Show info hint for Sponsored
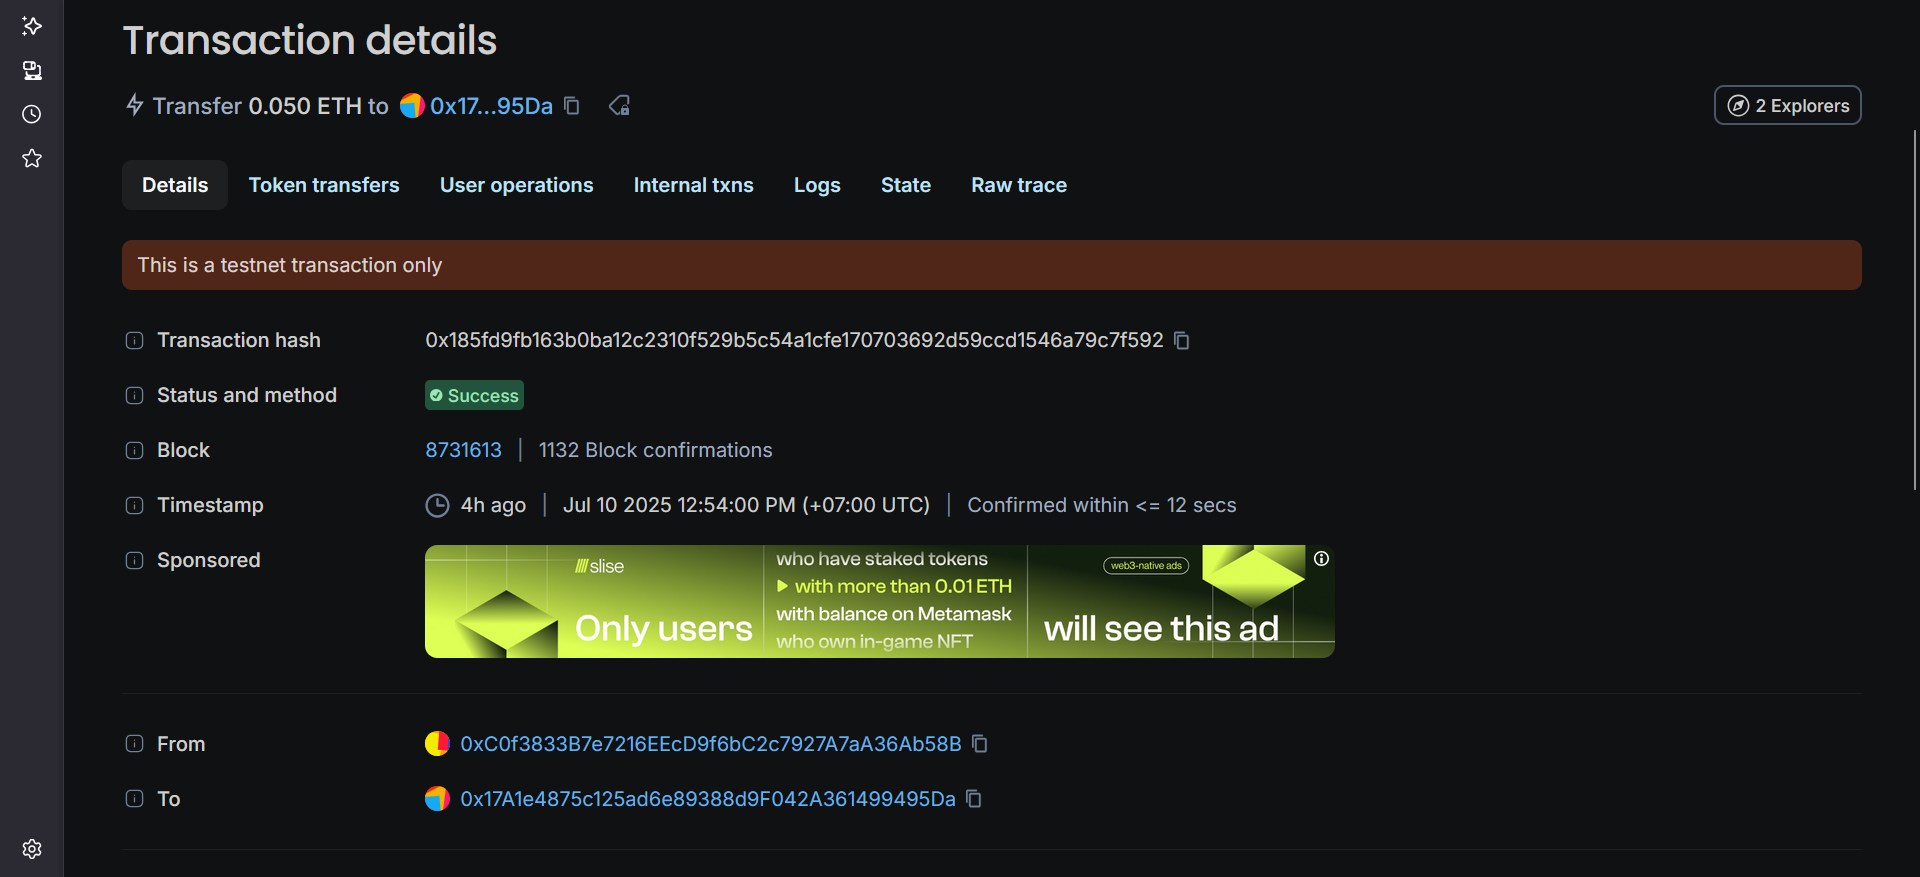Screen dimensions: 1920x877 (134, 561)
